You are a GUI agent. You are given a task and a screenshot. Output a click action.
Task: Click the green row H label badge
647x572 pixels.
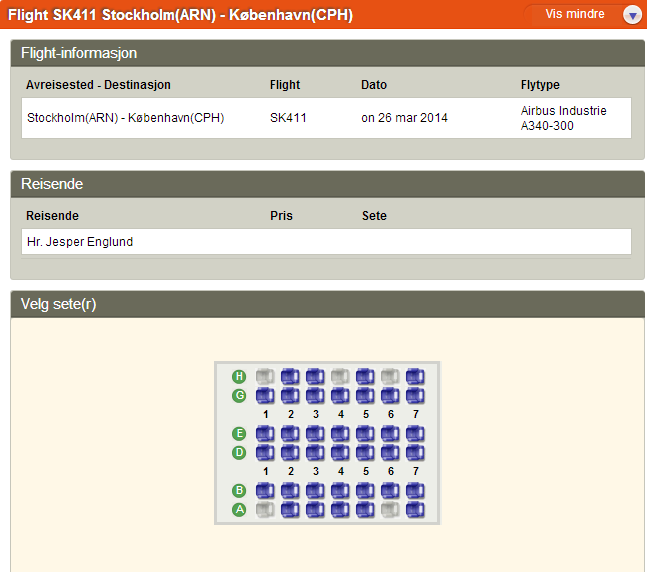[239, 377]
